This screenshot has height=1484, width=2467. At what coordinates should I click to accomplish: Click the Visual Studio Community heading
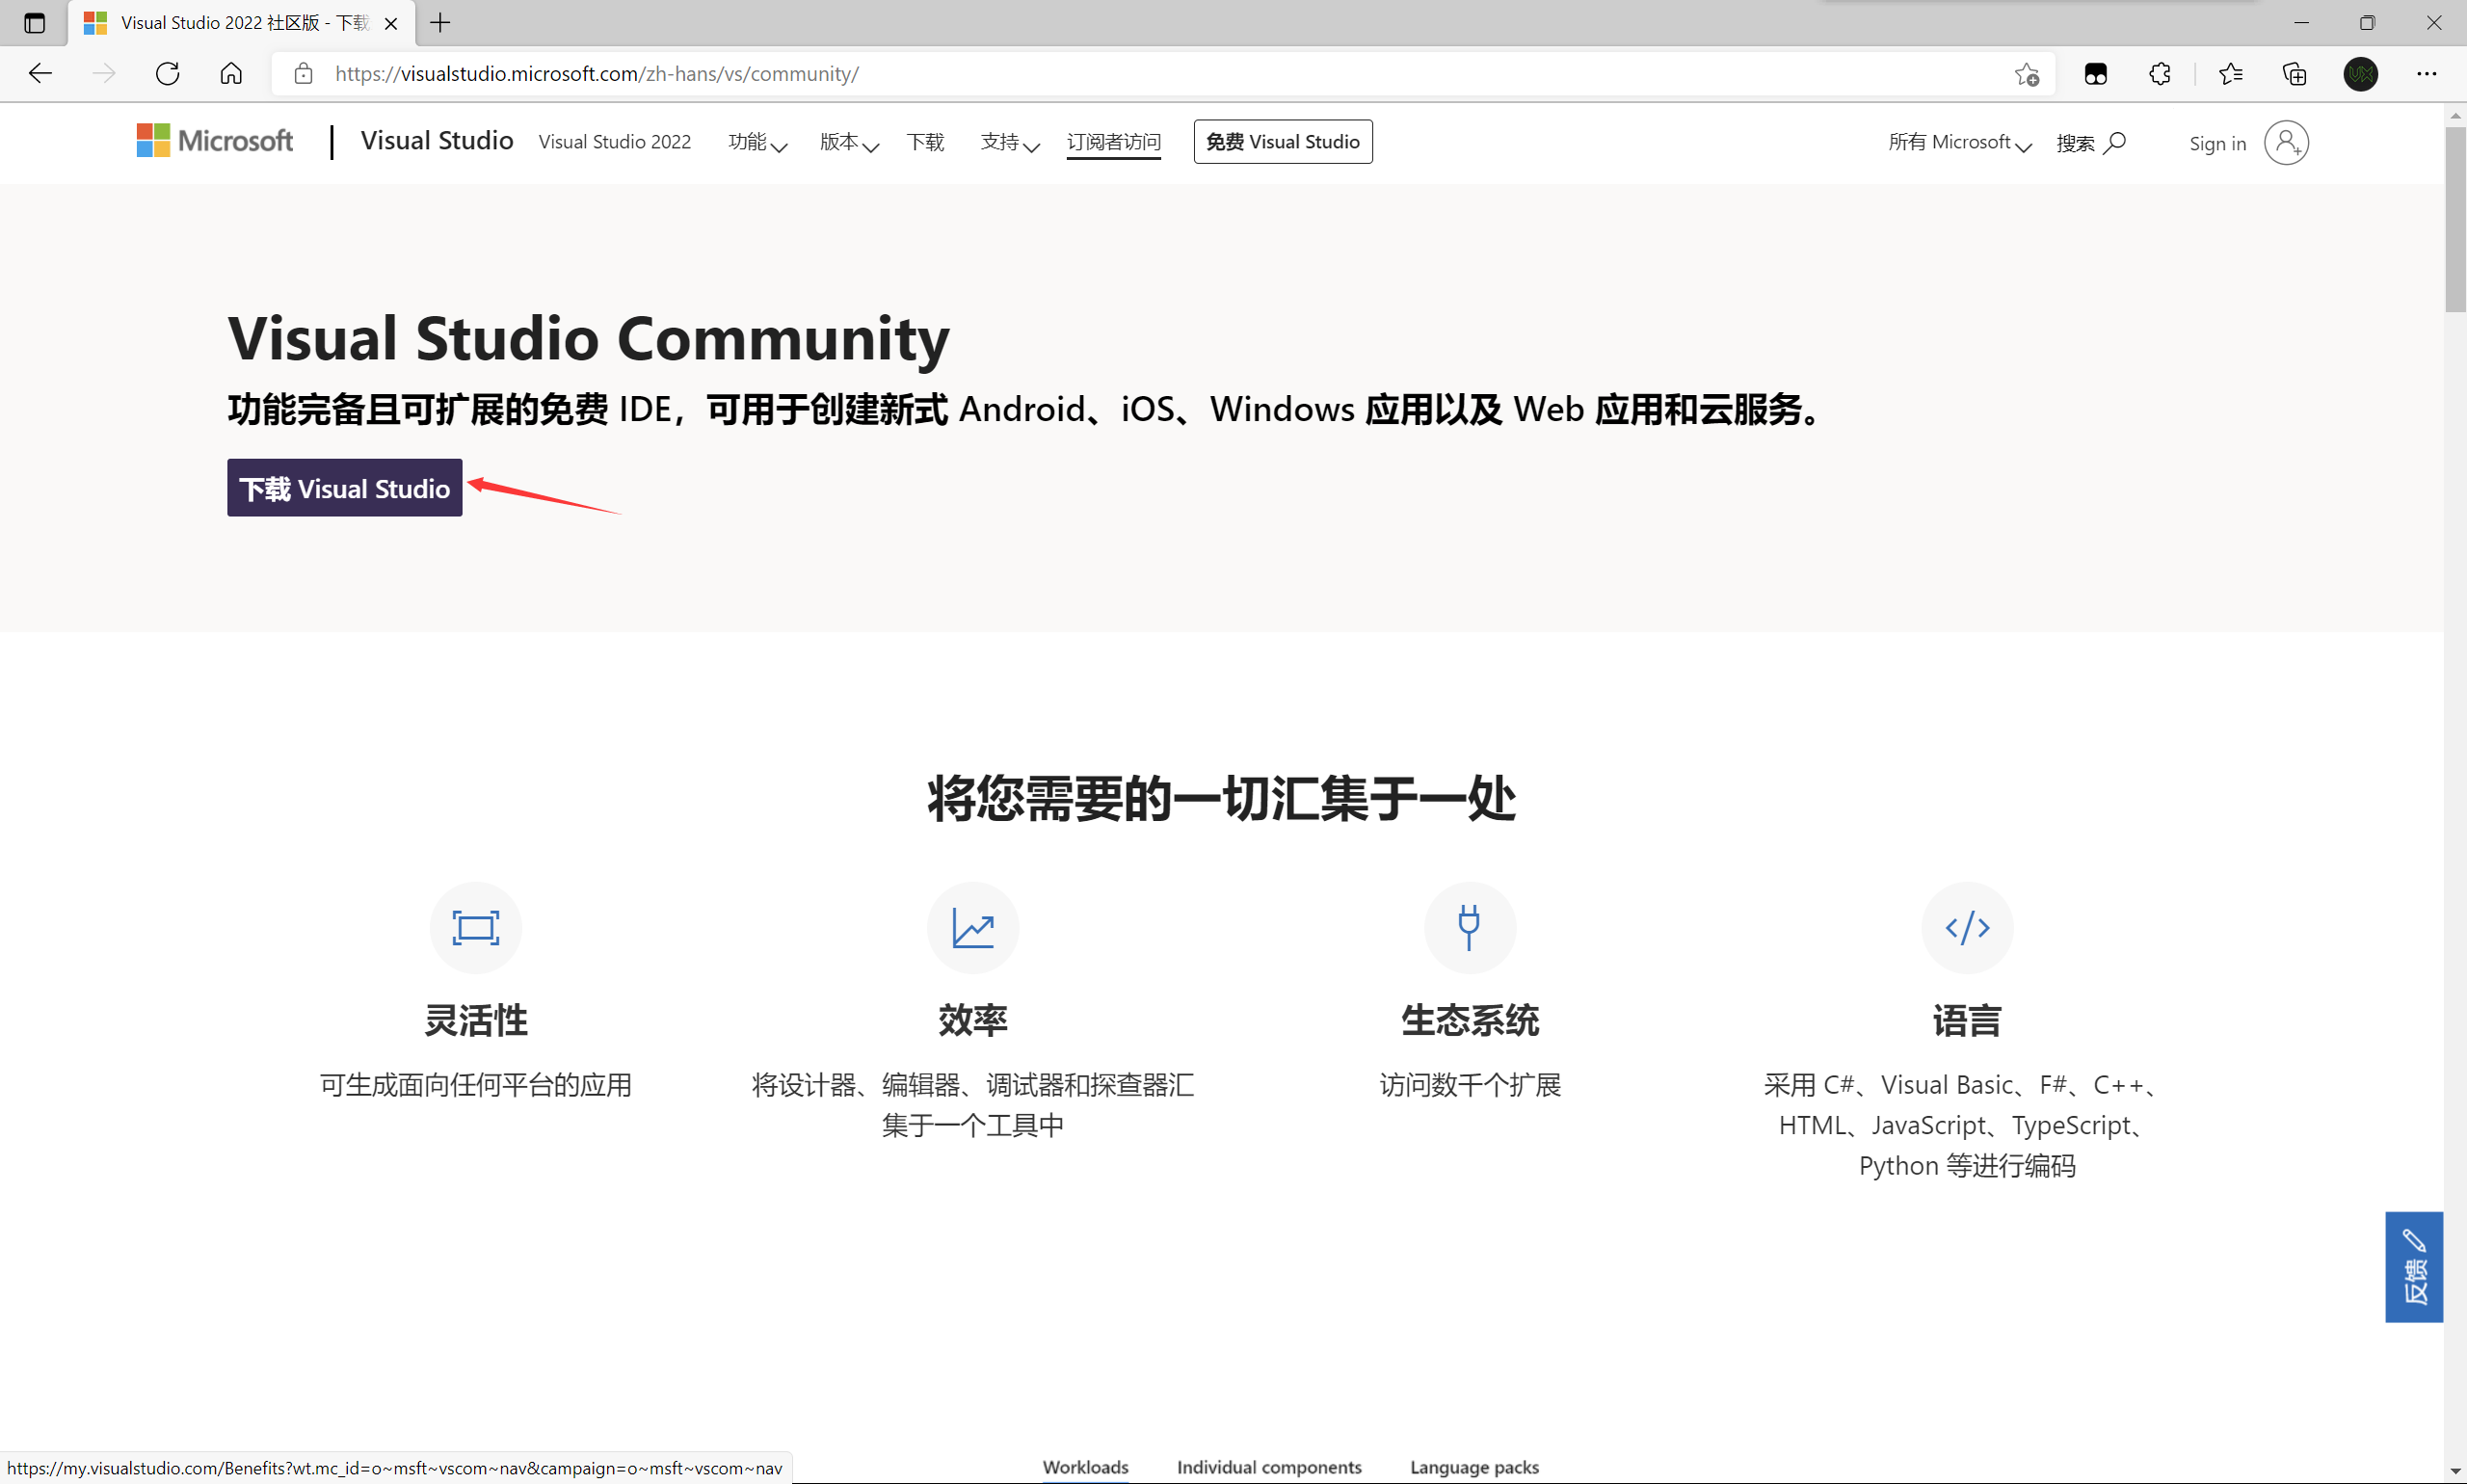(x=589, y=338)
